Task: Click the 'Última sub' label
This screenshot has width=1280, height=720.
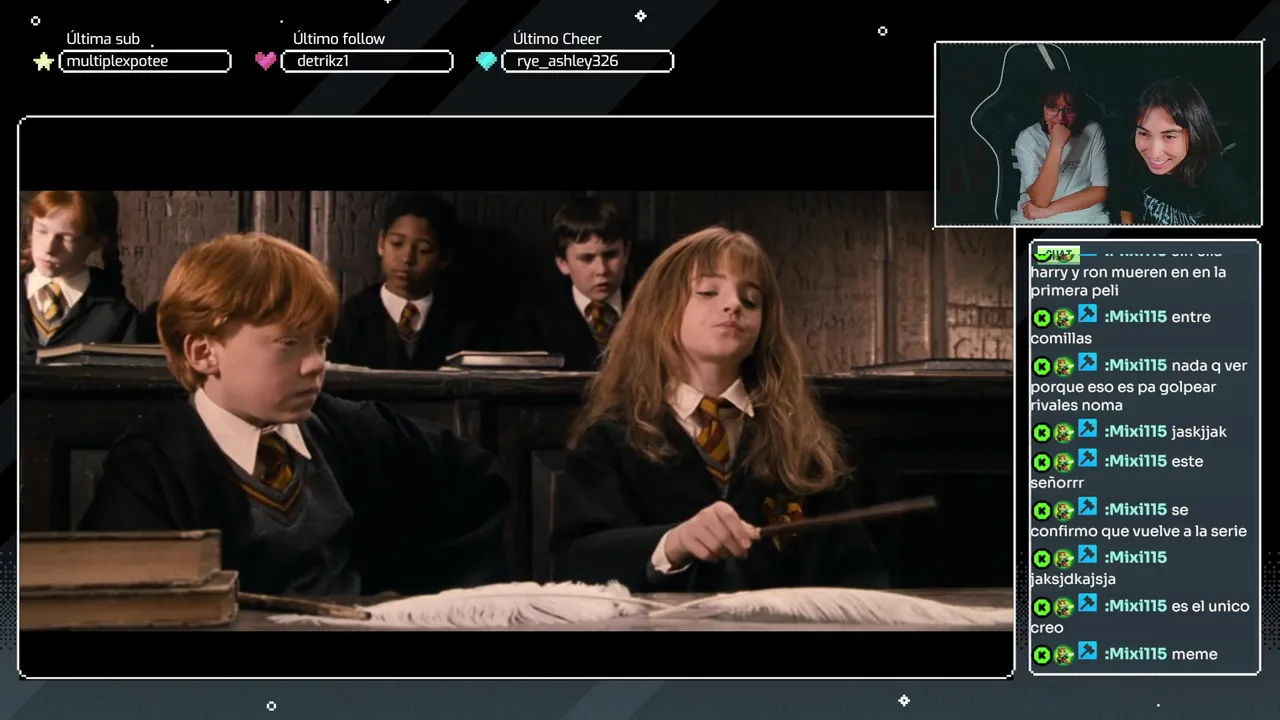Action: (103, 39)
